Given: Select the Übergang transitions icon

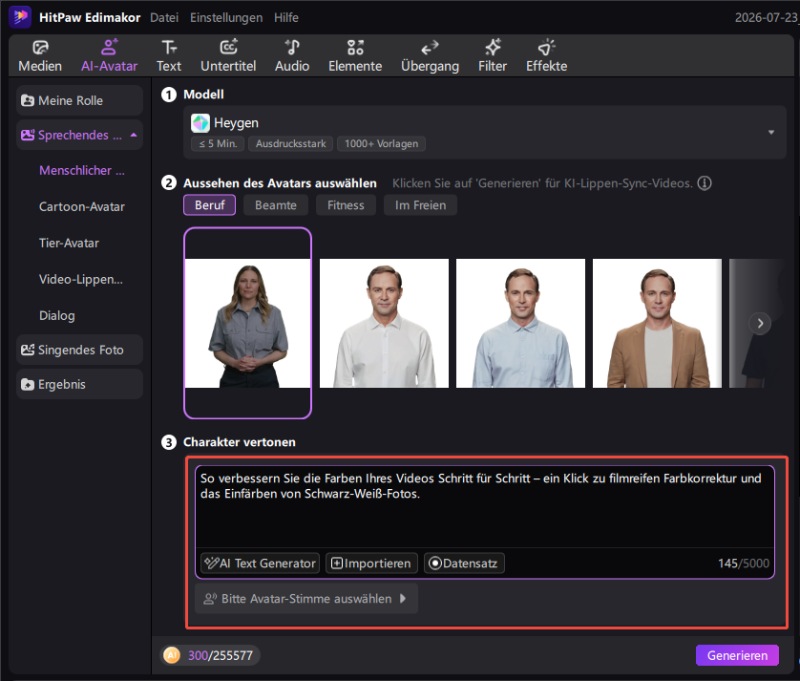Looking at the screenshot, I should pyautogui.click(x=430, y=47).
